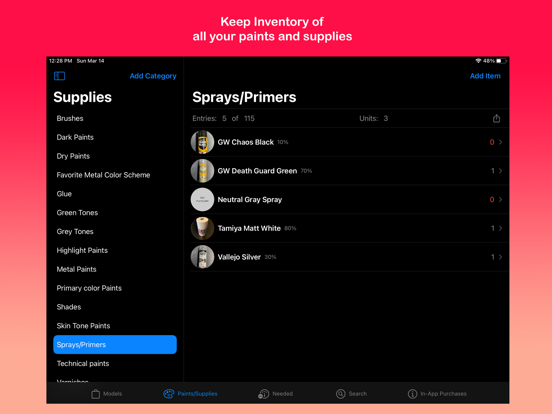Open the Needed tab

point(275,394)
